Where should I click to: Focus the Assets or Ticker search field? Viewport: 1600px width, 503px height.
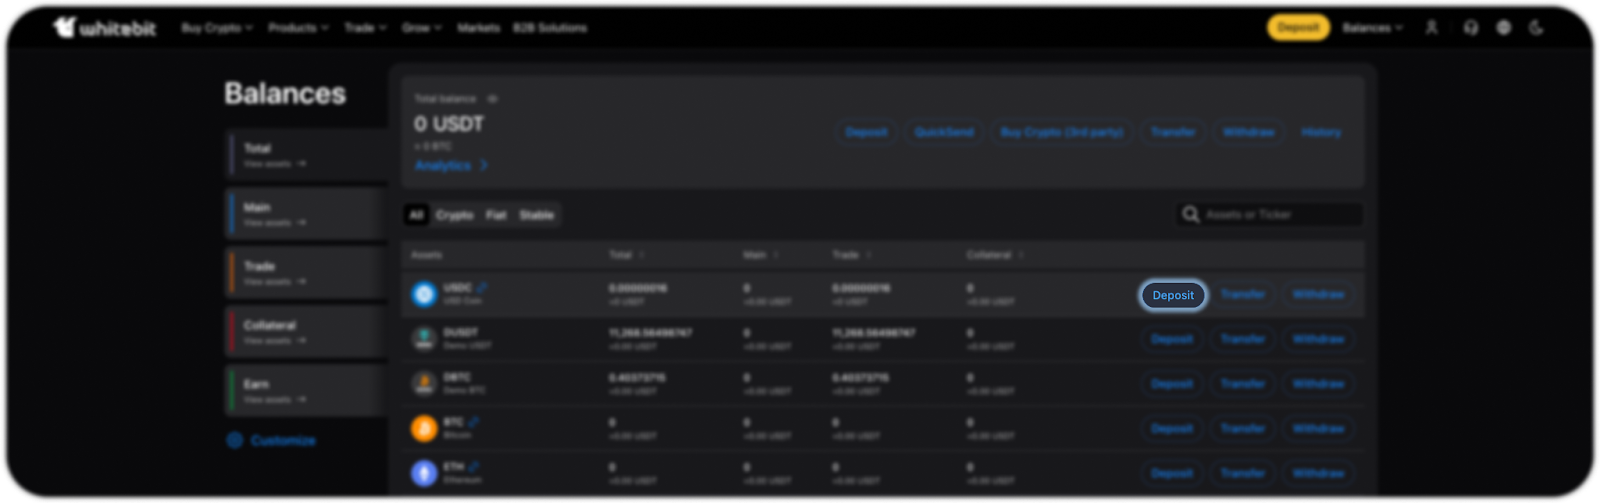(1278, 214)
